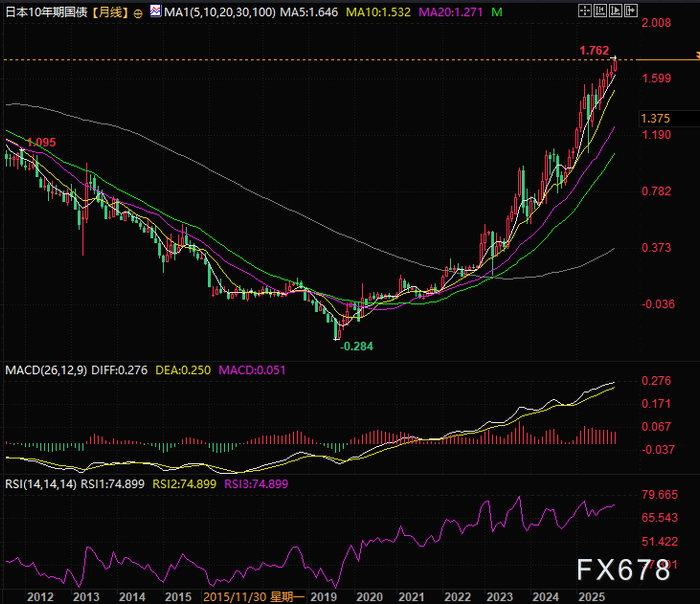Click the MACD:0.051 magenta label
The image size is (700, 604).
(252, 370)
